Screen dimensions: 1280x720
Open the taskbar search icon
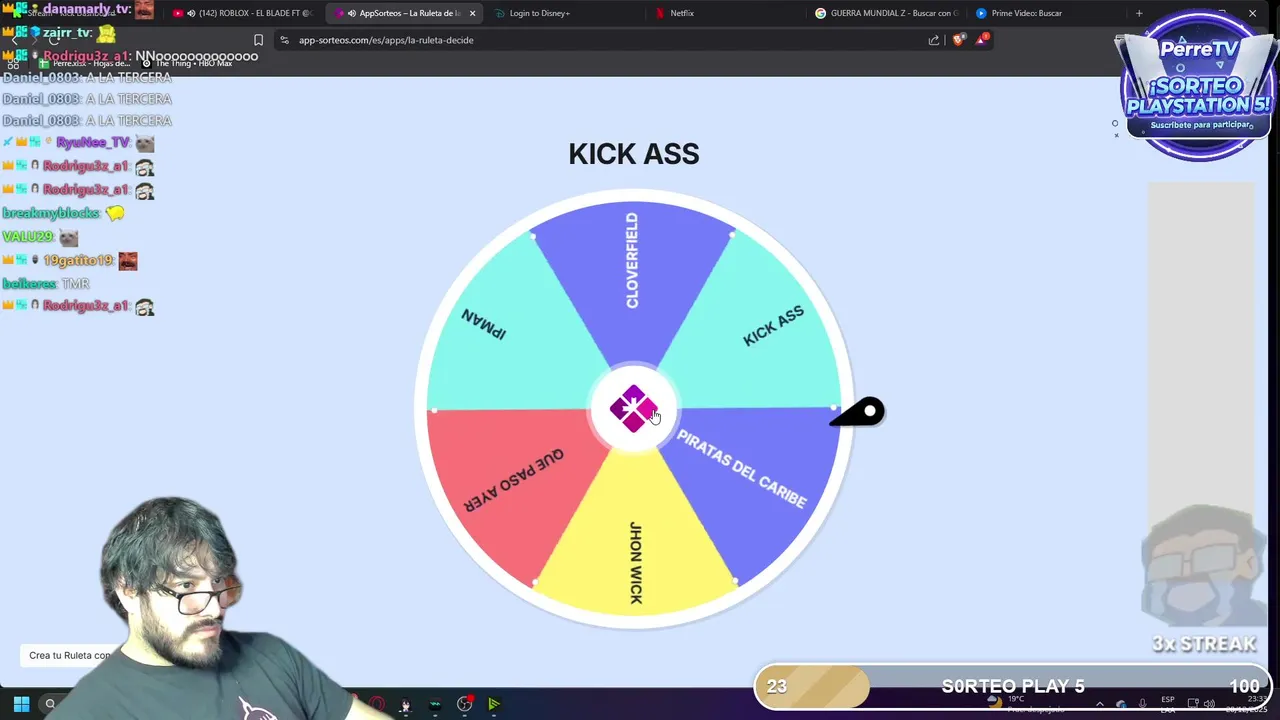(50, 704)
